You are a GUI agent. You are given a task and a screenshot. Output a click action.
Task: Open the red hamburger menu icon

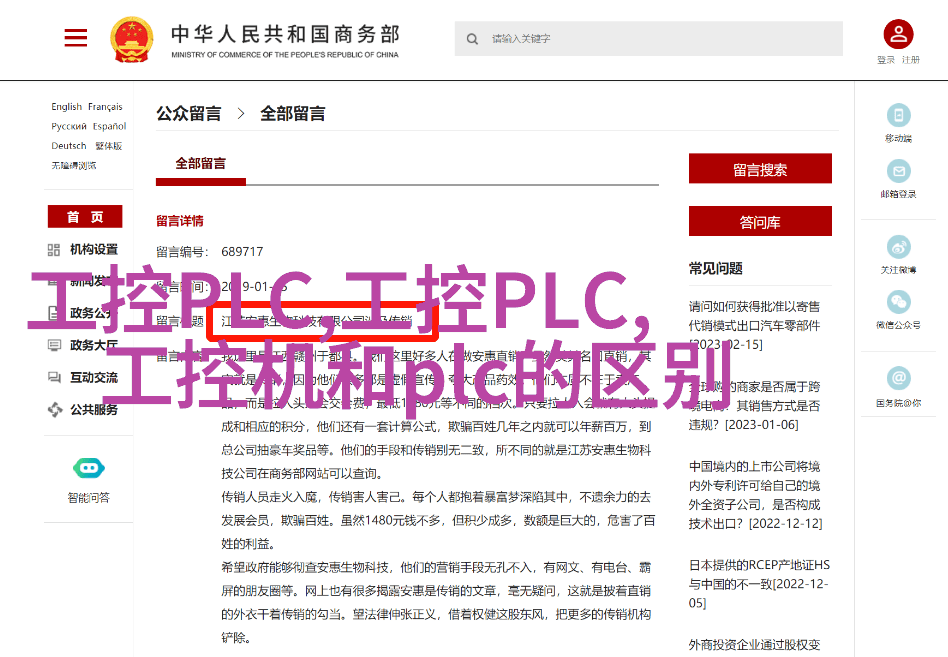(76, 37)
